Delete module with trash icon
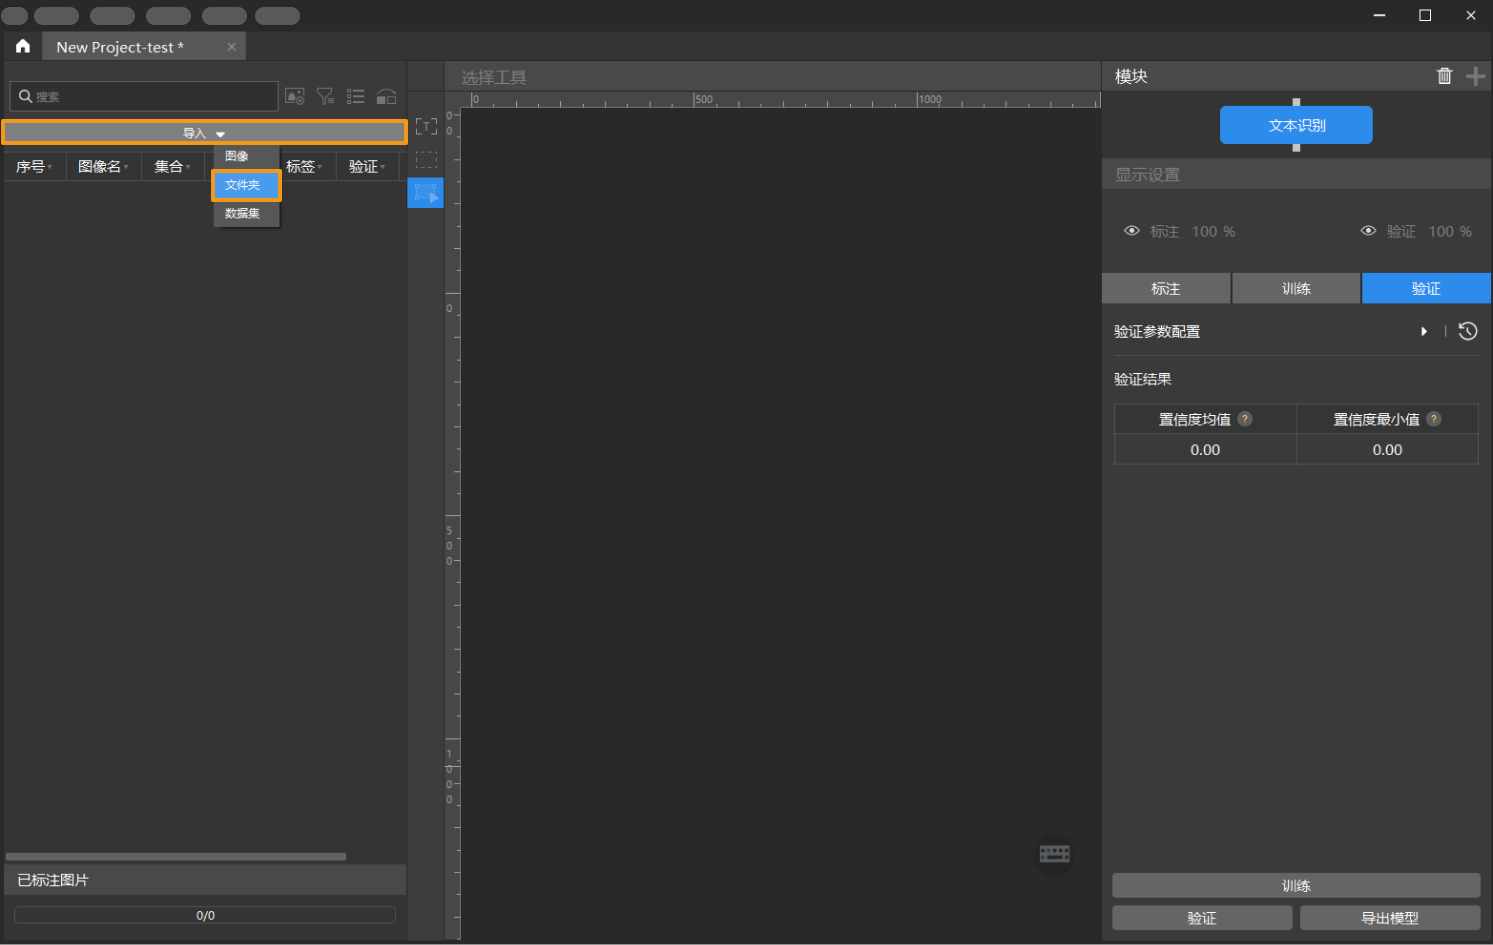This screenshot has height=945, width=1493. [x=1444, y=76]
